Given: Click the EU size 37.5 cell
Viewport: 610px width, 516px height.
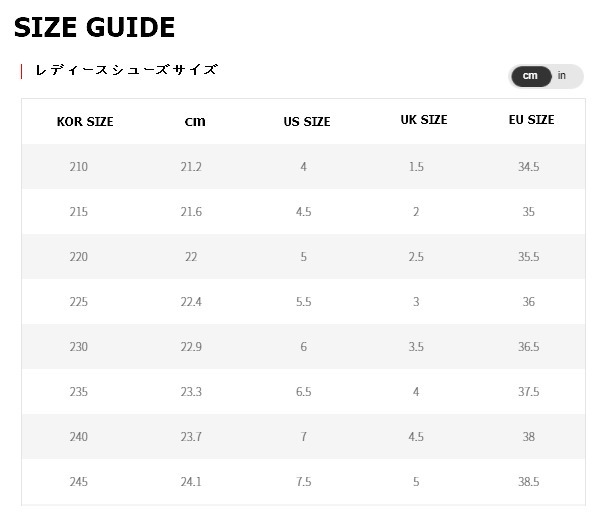Looking at the screenshot, I should click(528, 391).
